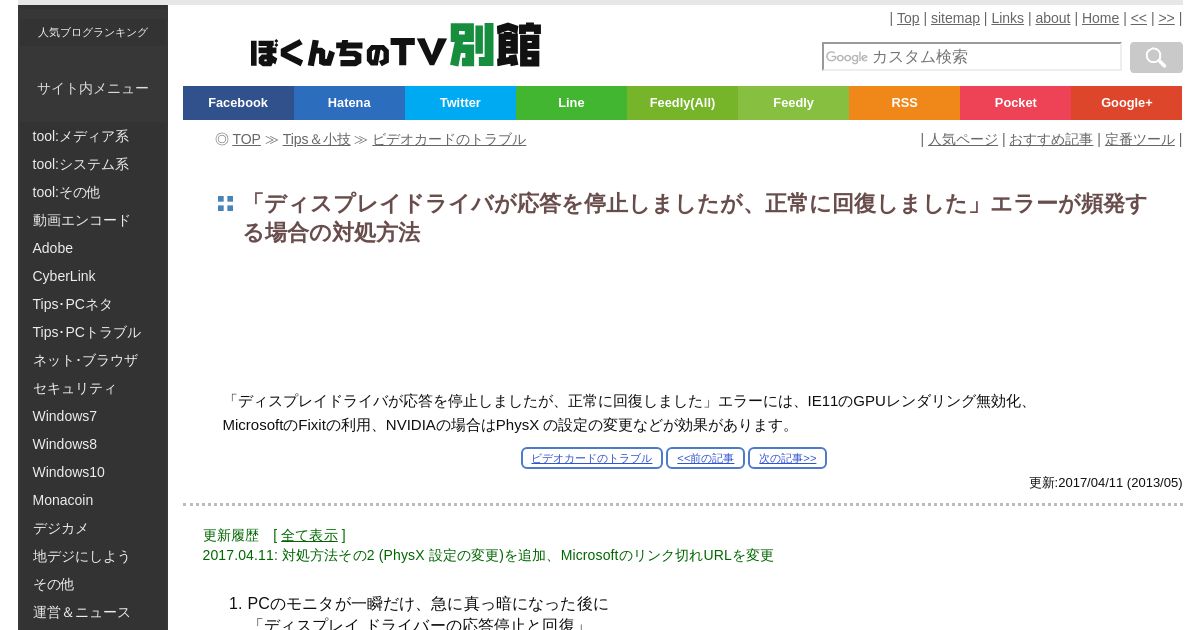The width and height of the screenshot is (1200, 630).
Task: Open the Top link in header
Action: point(908,18)
